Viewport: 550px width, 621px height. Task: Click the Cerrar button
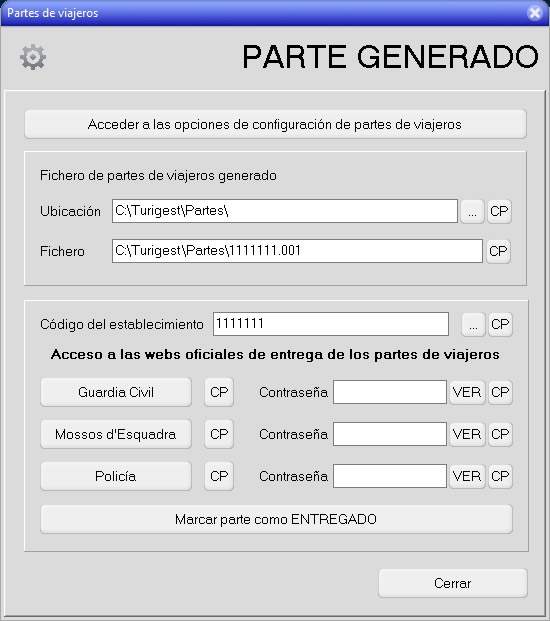[x=453, y=583]
